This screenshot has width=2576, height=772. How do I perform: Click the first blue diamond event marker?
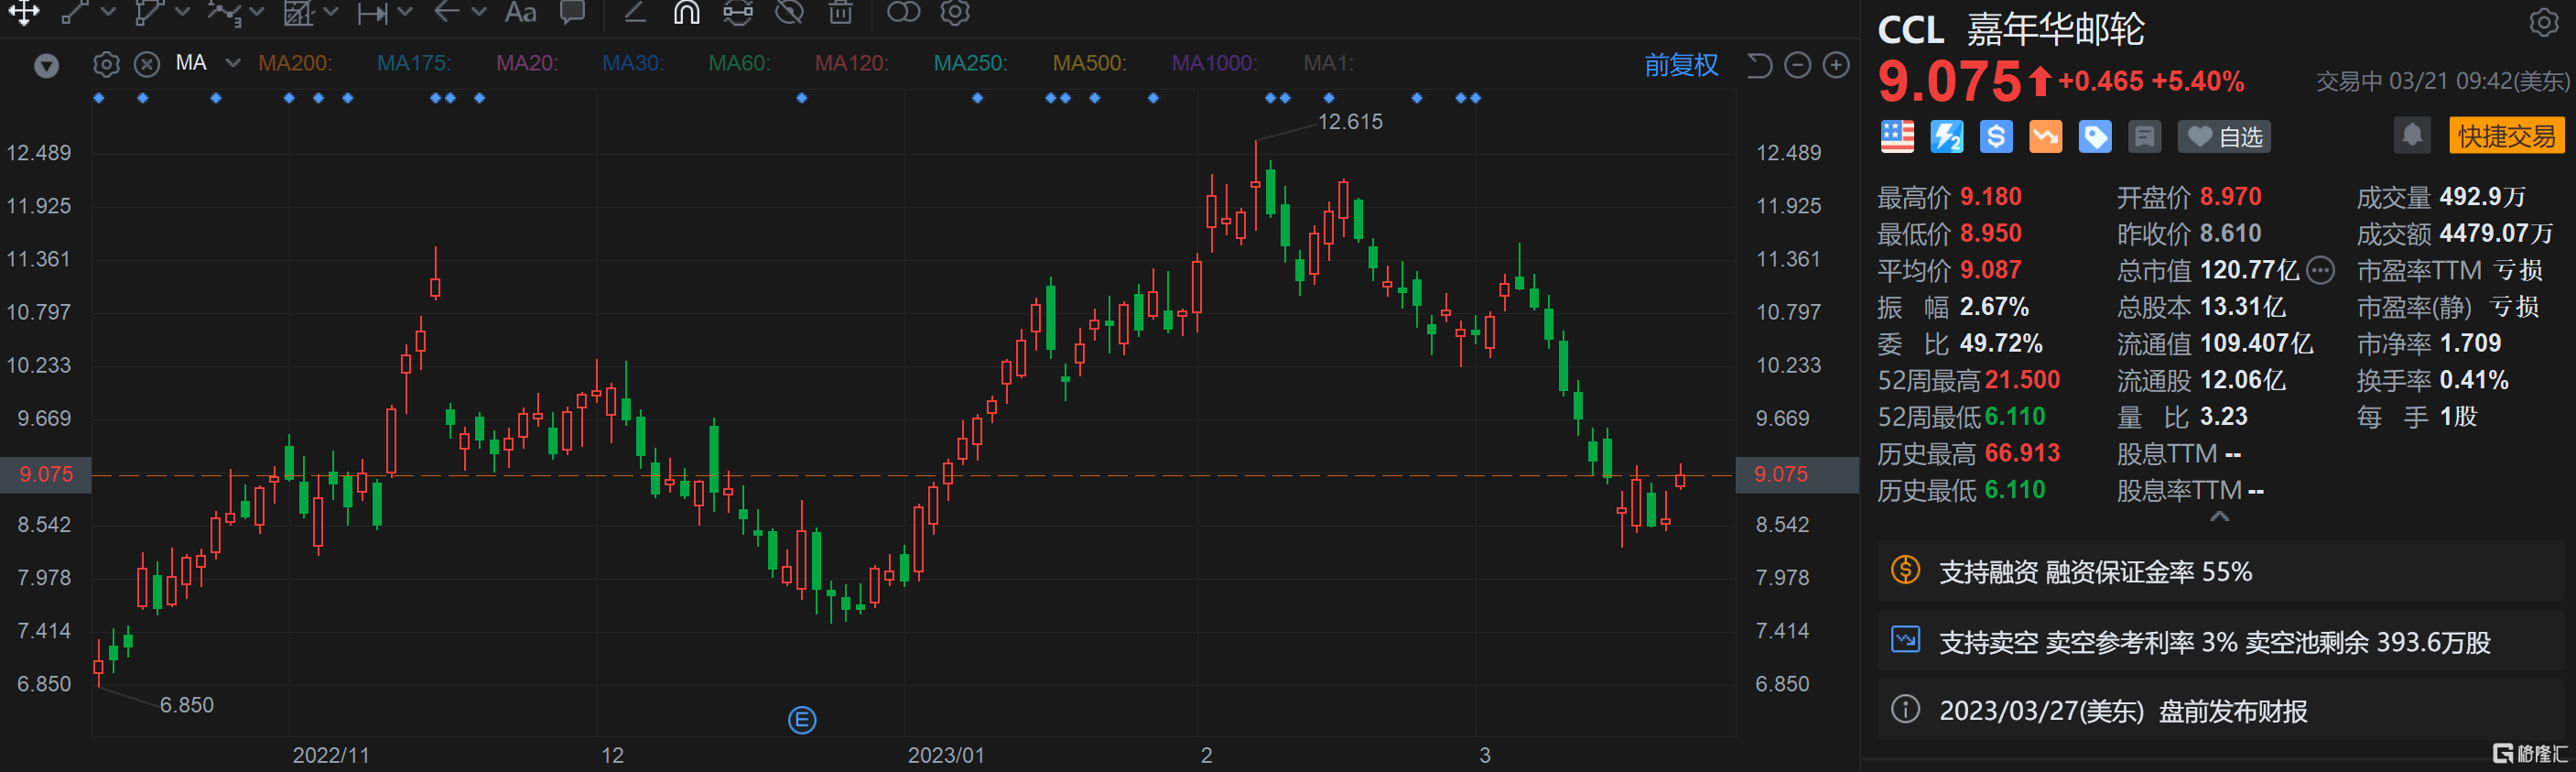(98, 98)
